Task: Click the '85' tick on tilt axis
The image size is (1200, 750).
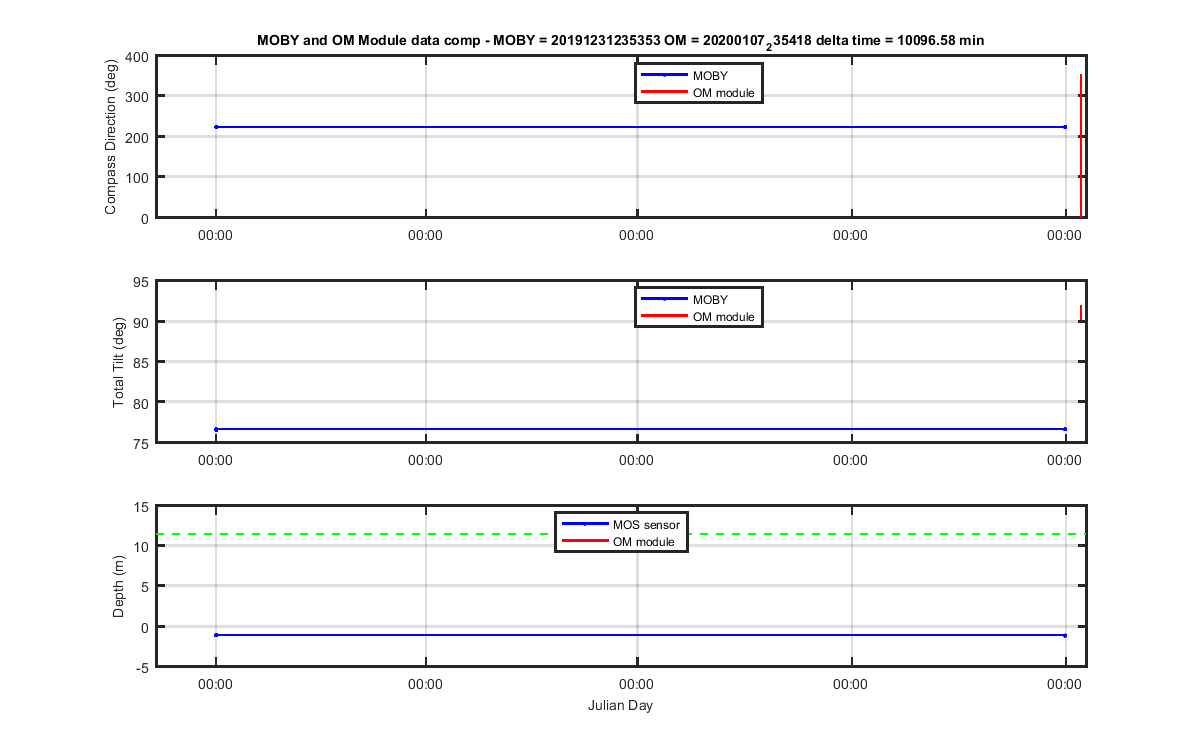Action: 142,362
